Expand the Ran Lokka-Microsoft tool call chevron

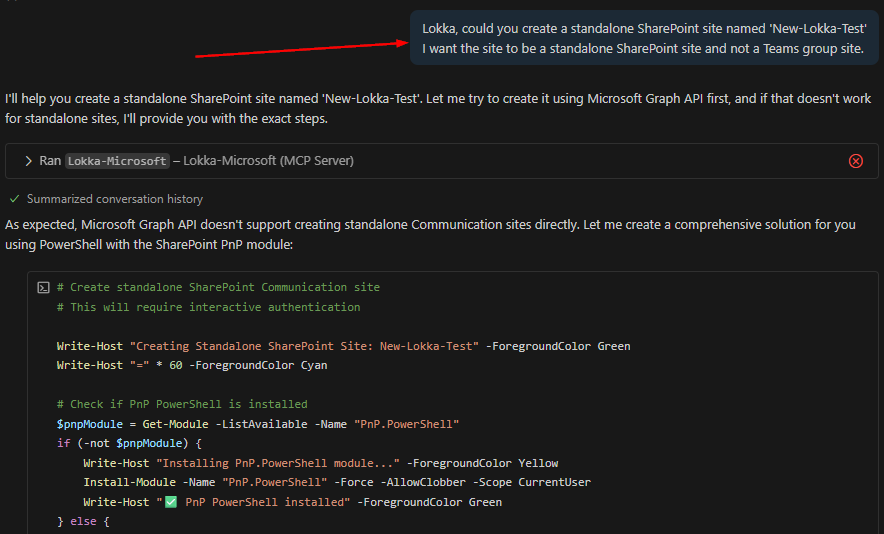[x=28, y=161]
